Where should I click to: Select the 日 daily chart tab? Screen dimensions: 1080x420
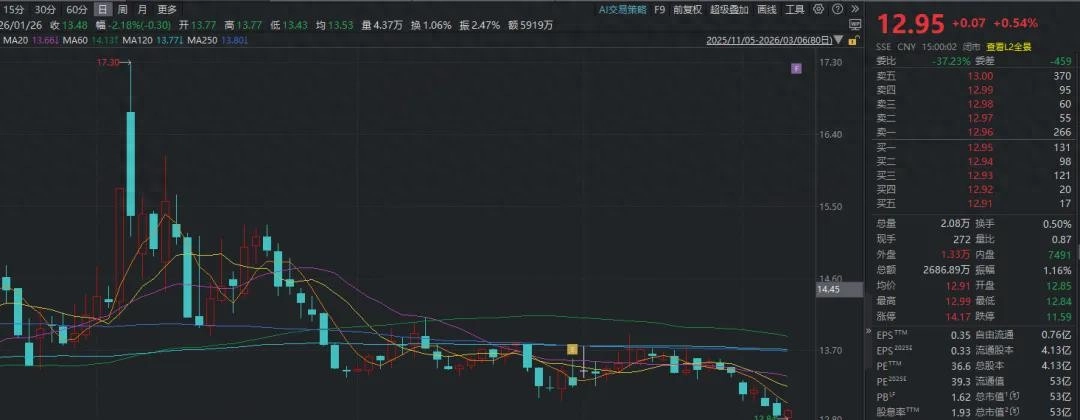point(103,10)
